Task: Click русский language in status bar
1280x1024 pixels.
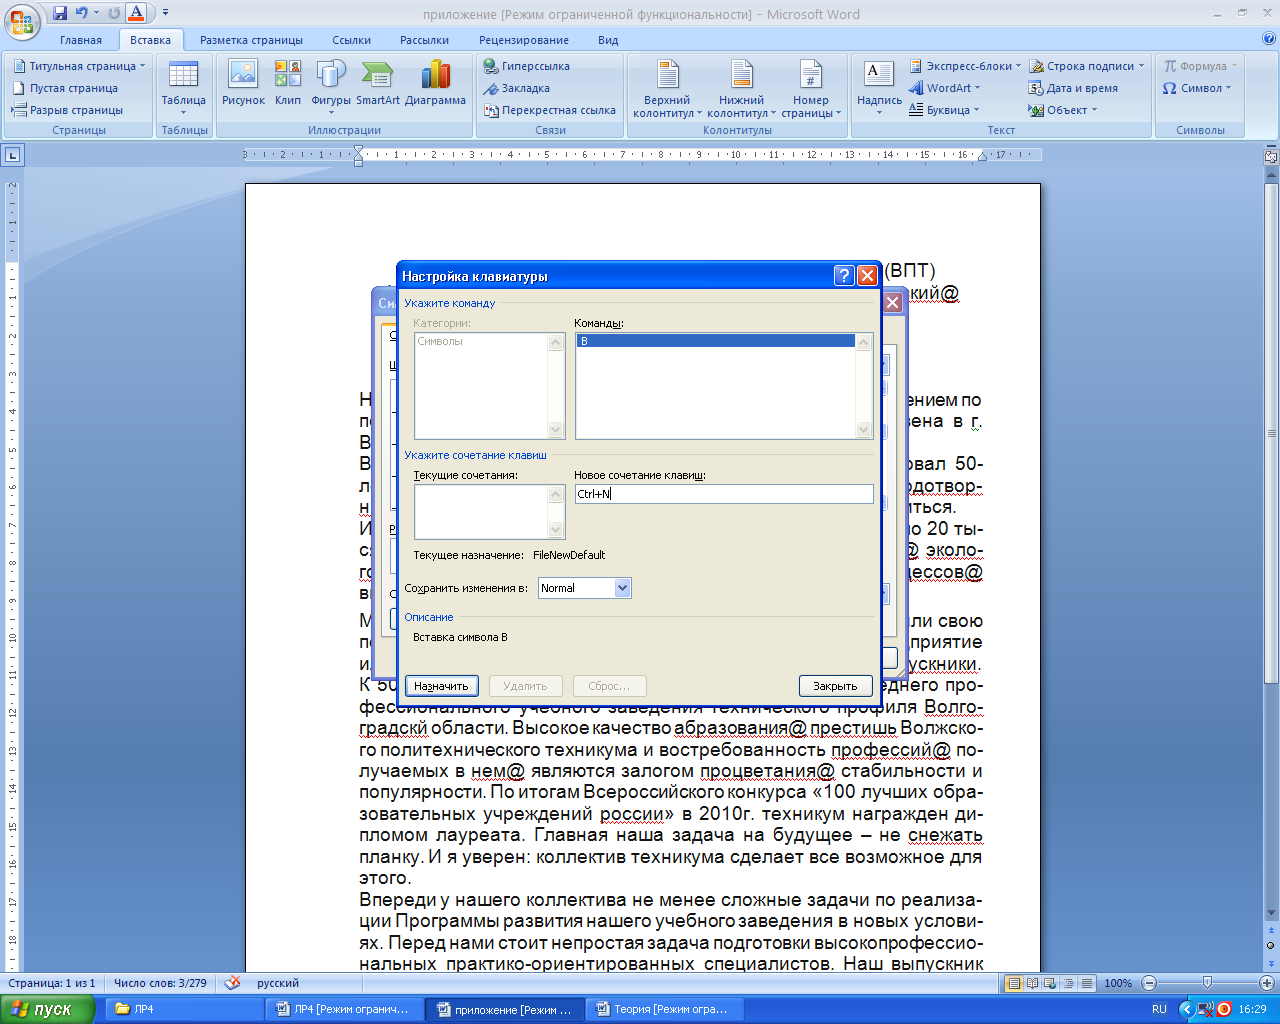Action: coord(278,983)
